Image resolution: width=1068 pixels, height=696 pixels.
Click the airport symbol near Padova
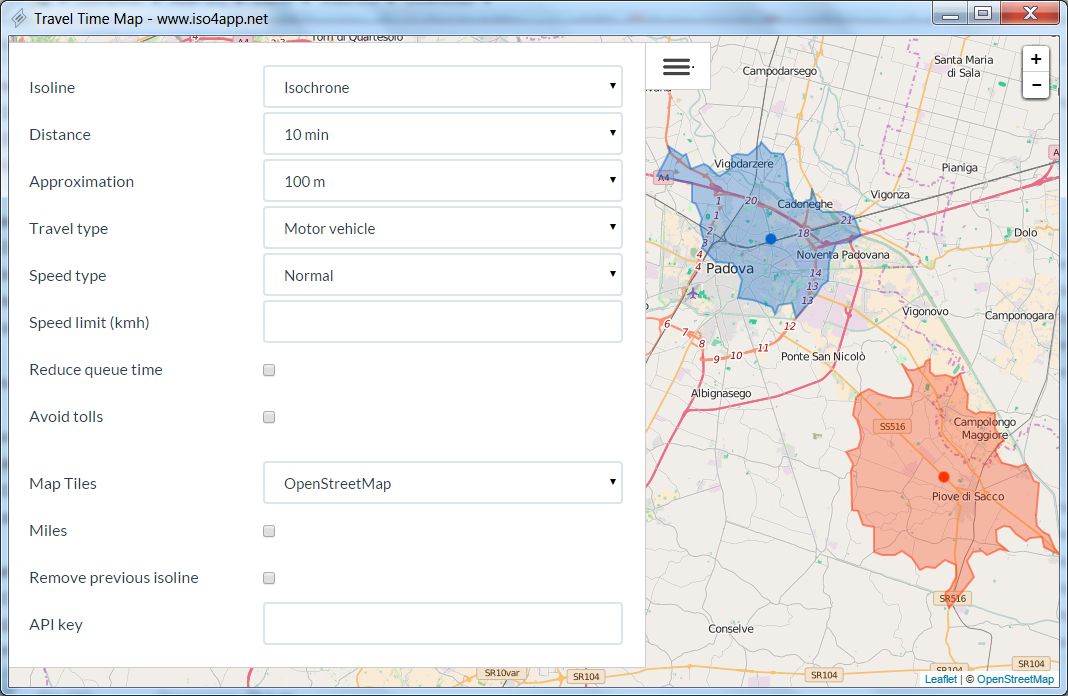(x=693, y=294)
